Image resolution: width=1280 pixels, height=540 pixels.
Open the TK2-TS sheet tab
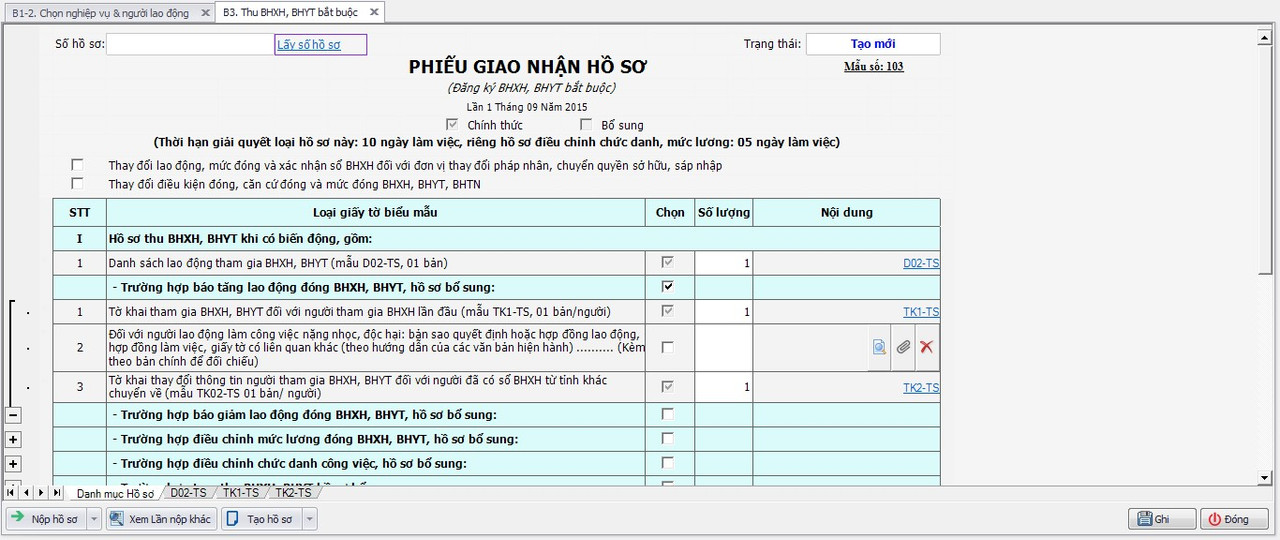click(292, 492)
